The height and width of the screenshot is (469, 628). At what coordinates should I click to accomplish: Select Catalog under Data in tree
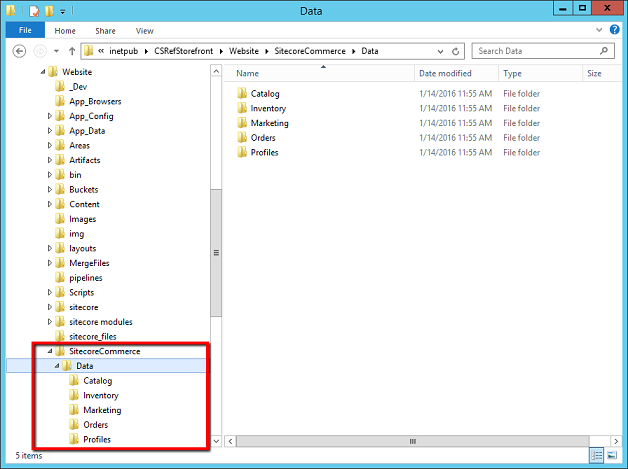pyautogui.click(x=98, y=381)
